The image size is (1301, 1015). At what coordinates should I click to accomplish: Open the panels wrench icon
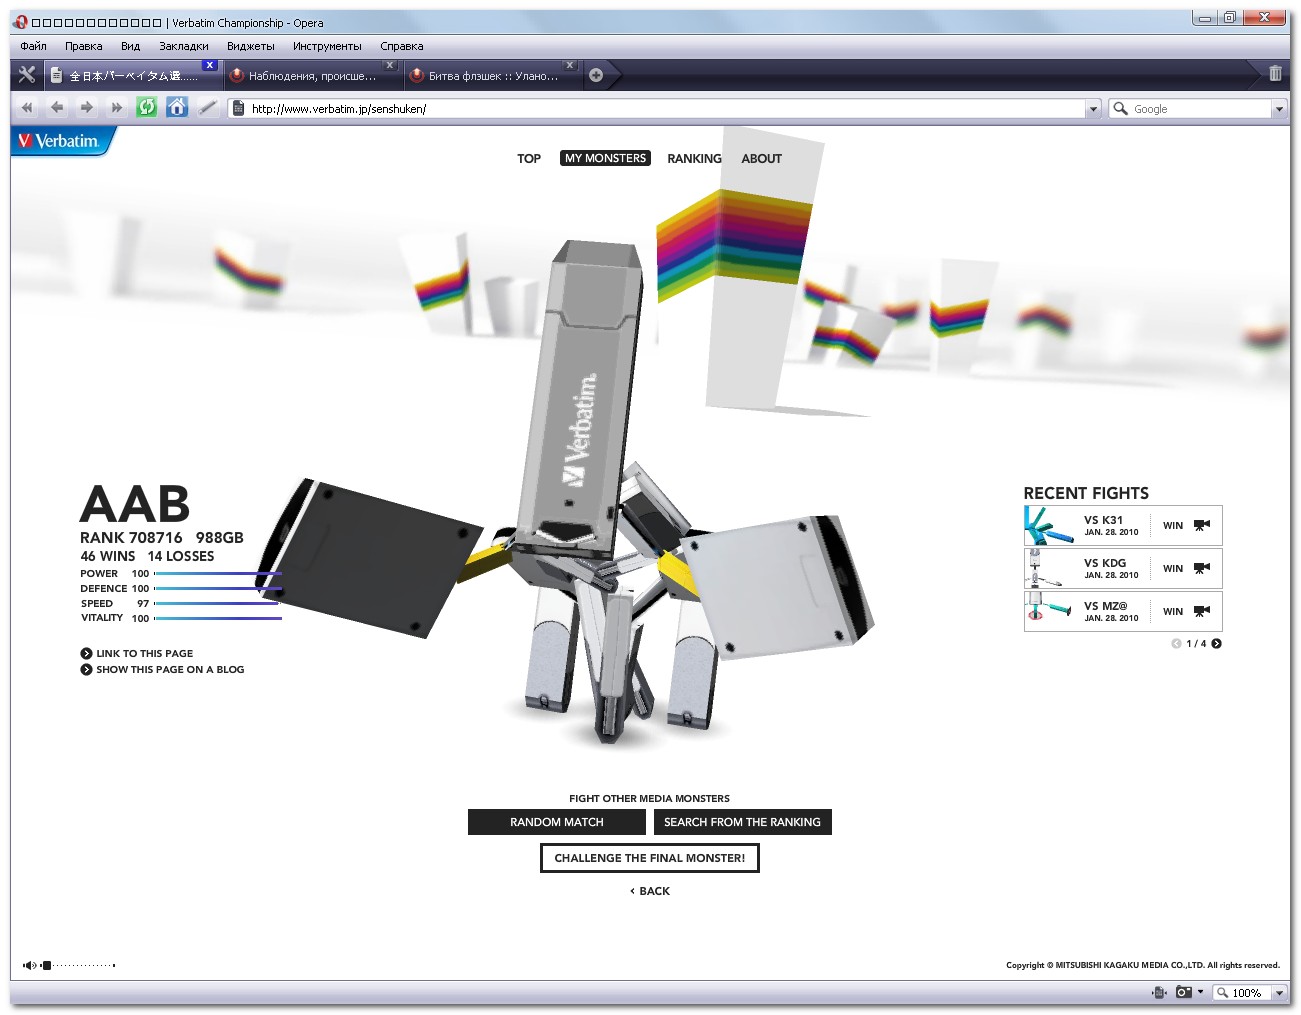(27, 75)
